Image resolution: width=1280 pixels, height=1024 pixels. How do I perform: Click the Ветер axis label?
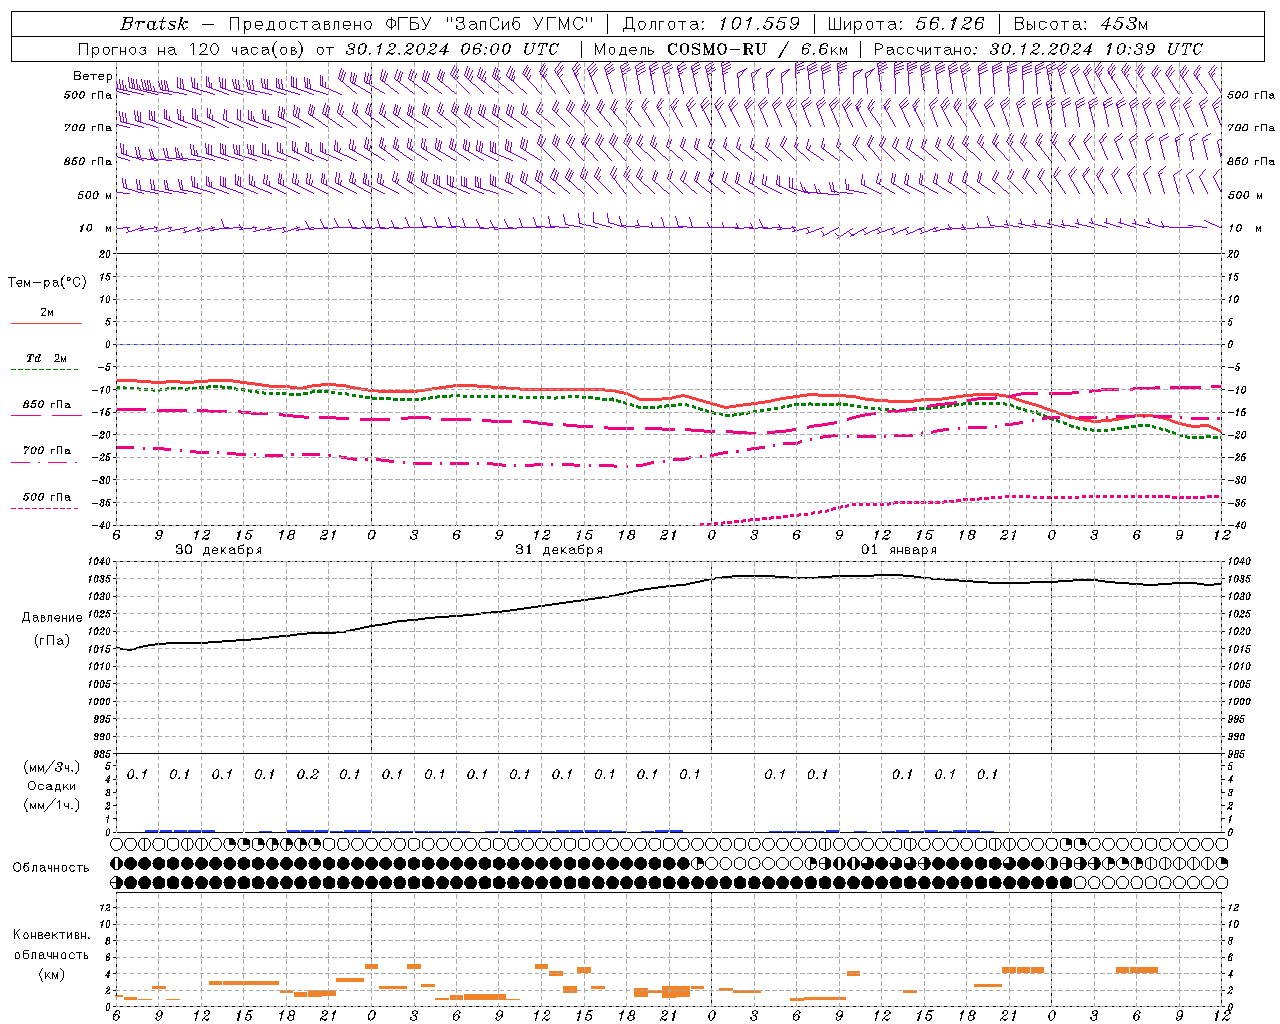click(92, 76)
